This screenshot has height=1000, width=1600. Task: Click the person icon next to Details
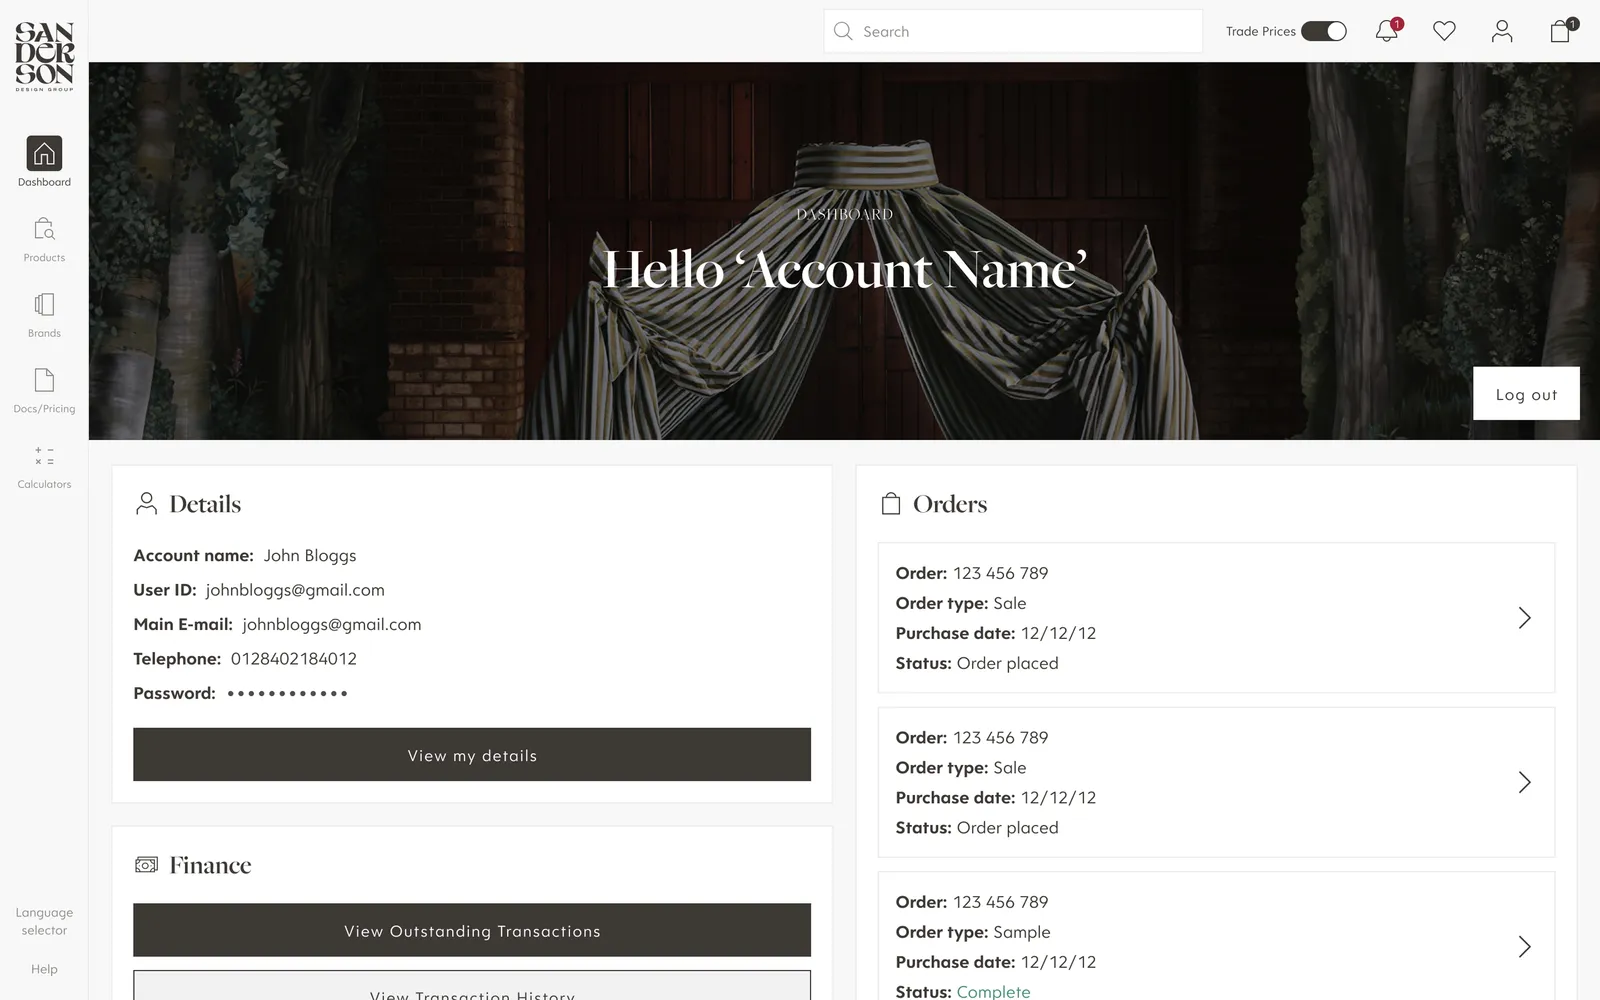[x=146, y=503]
